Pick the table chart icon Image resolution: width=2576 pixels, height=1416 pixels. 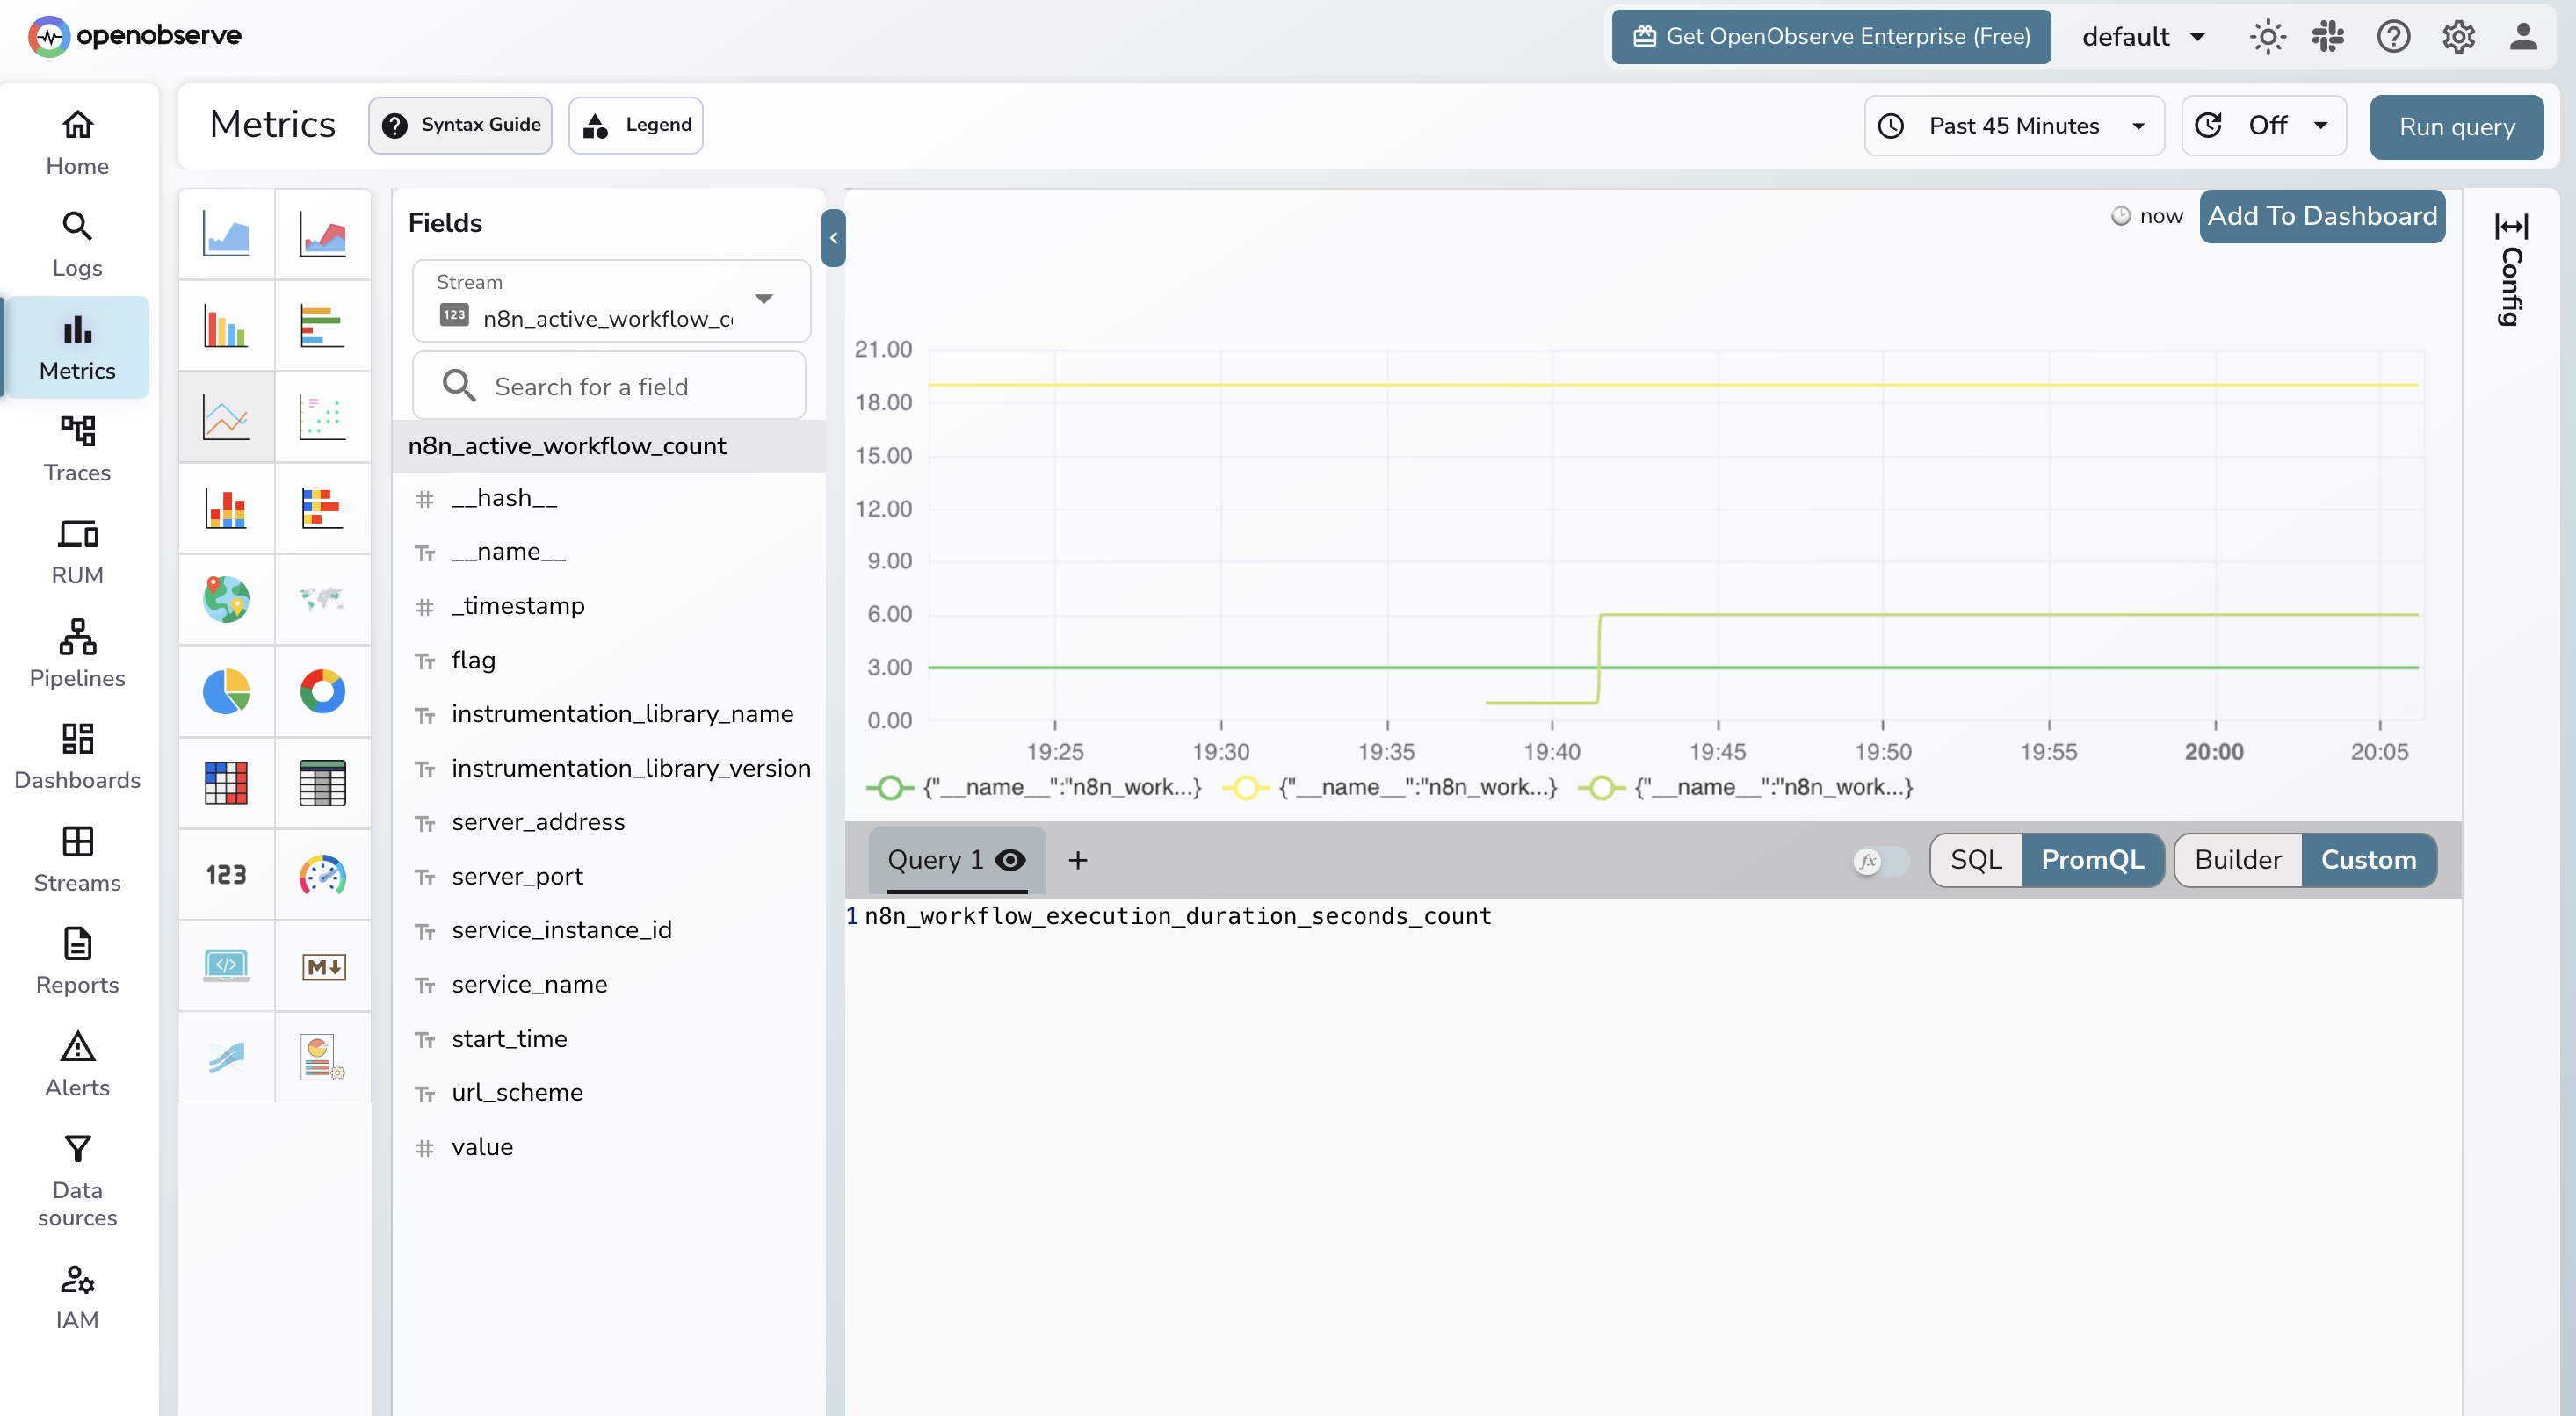(322, 783)
